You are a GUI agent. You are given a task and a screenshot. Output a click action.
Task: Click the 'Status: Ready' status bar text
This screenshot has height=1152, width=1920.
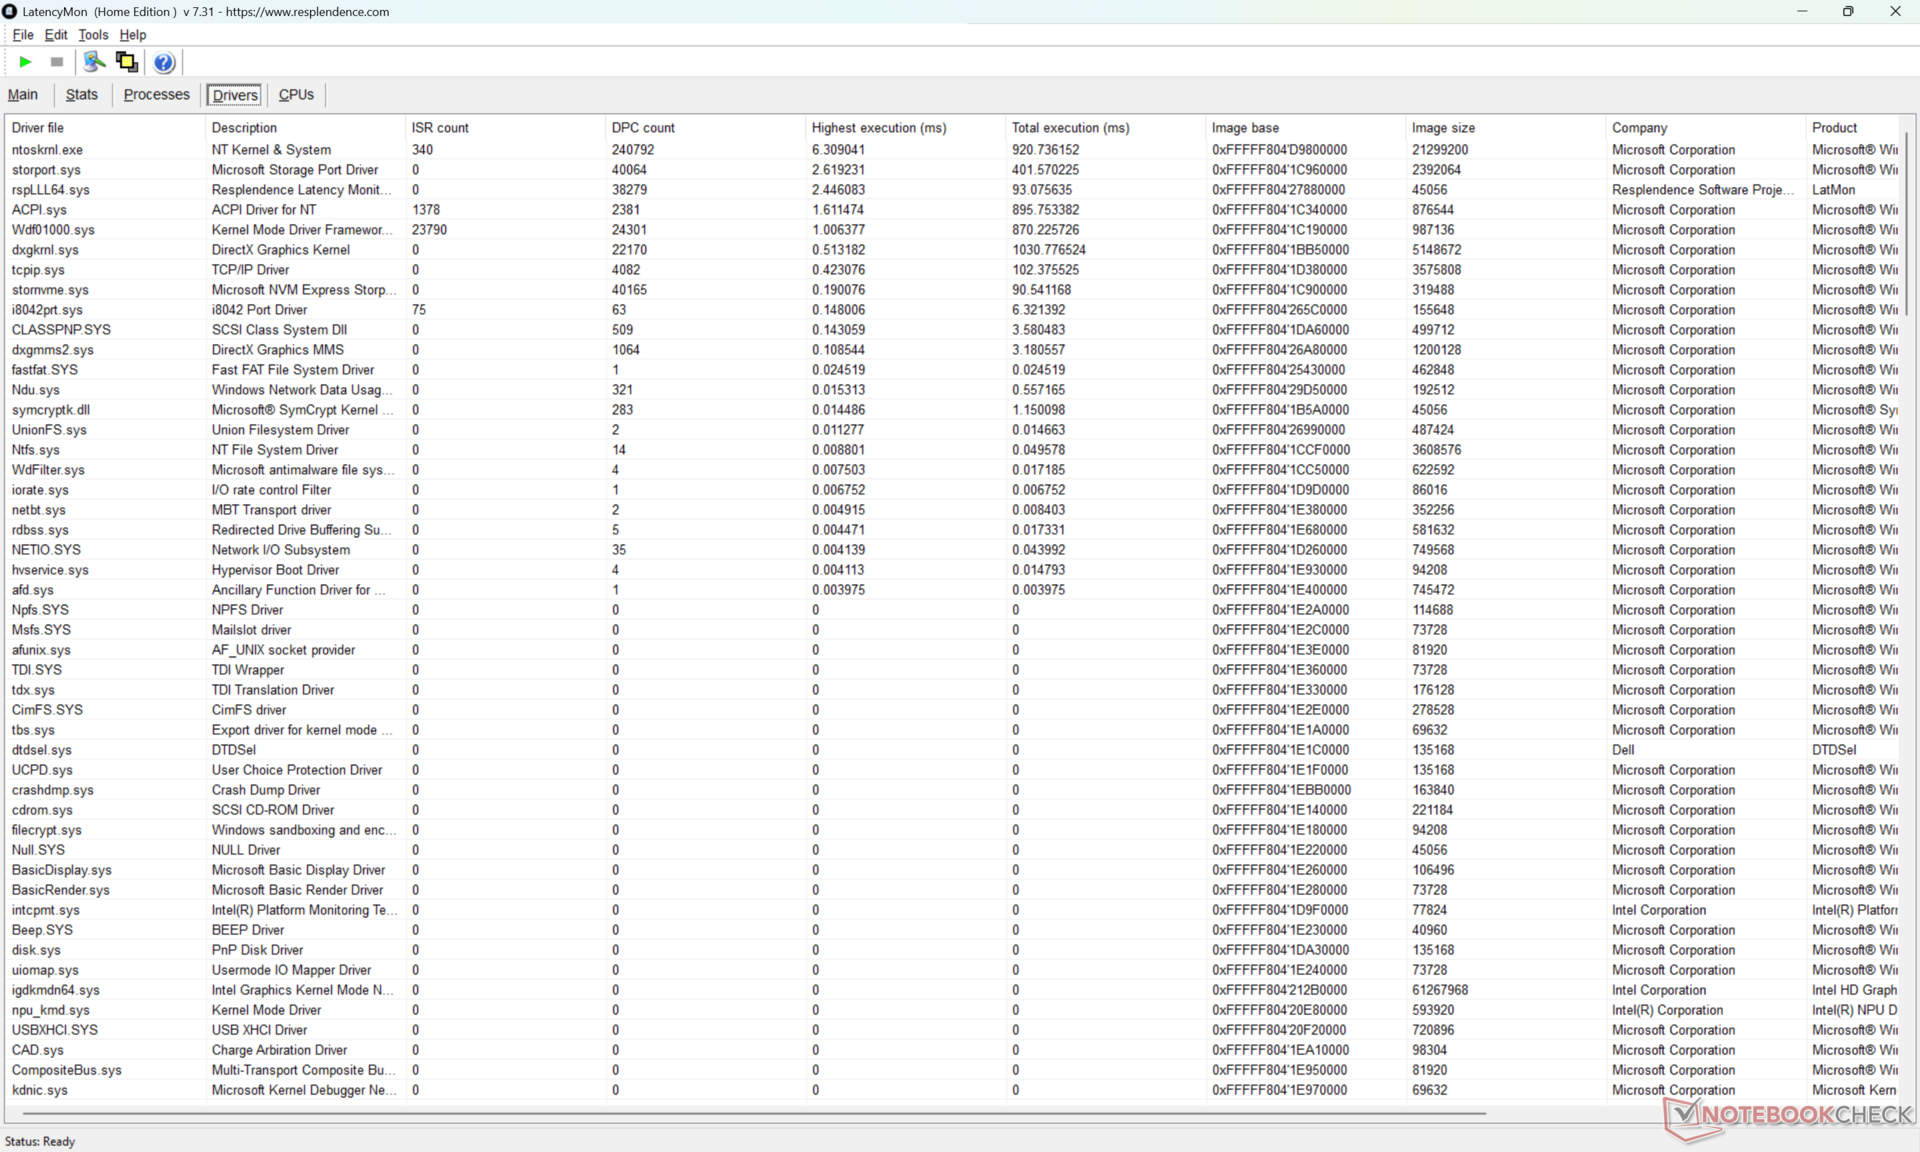(40, 1141)
